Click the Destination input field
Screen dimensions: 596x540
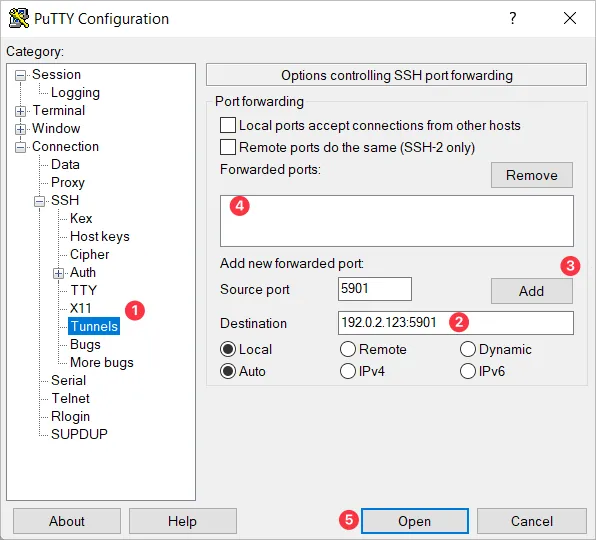455,323
